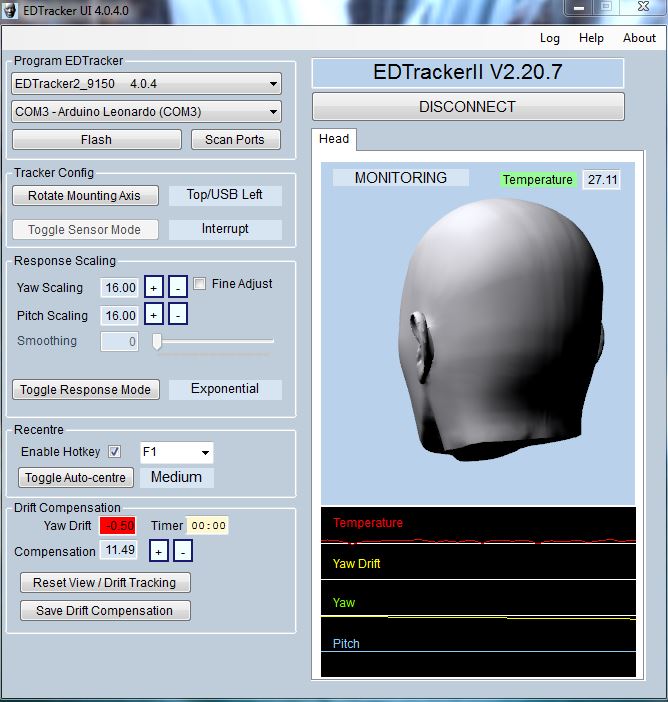Click the Temperature graph trace

coord(478,541)
